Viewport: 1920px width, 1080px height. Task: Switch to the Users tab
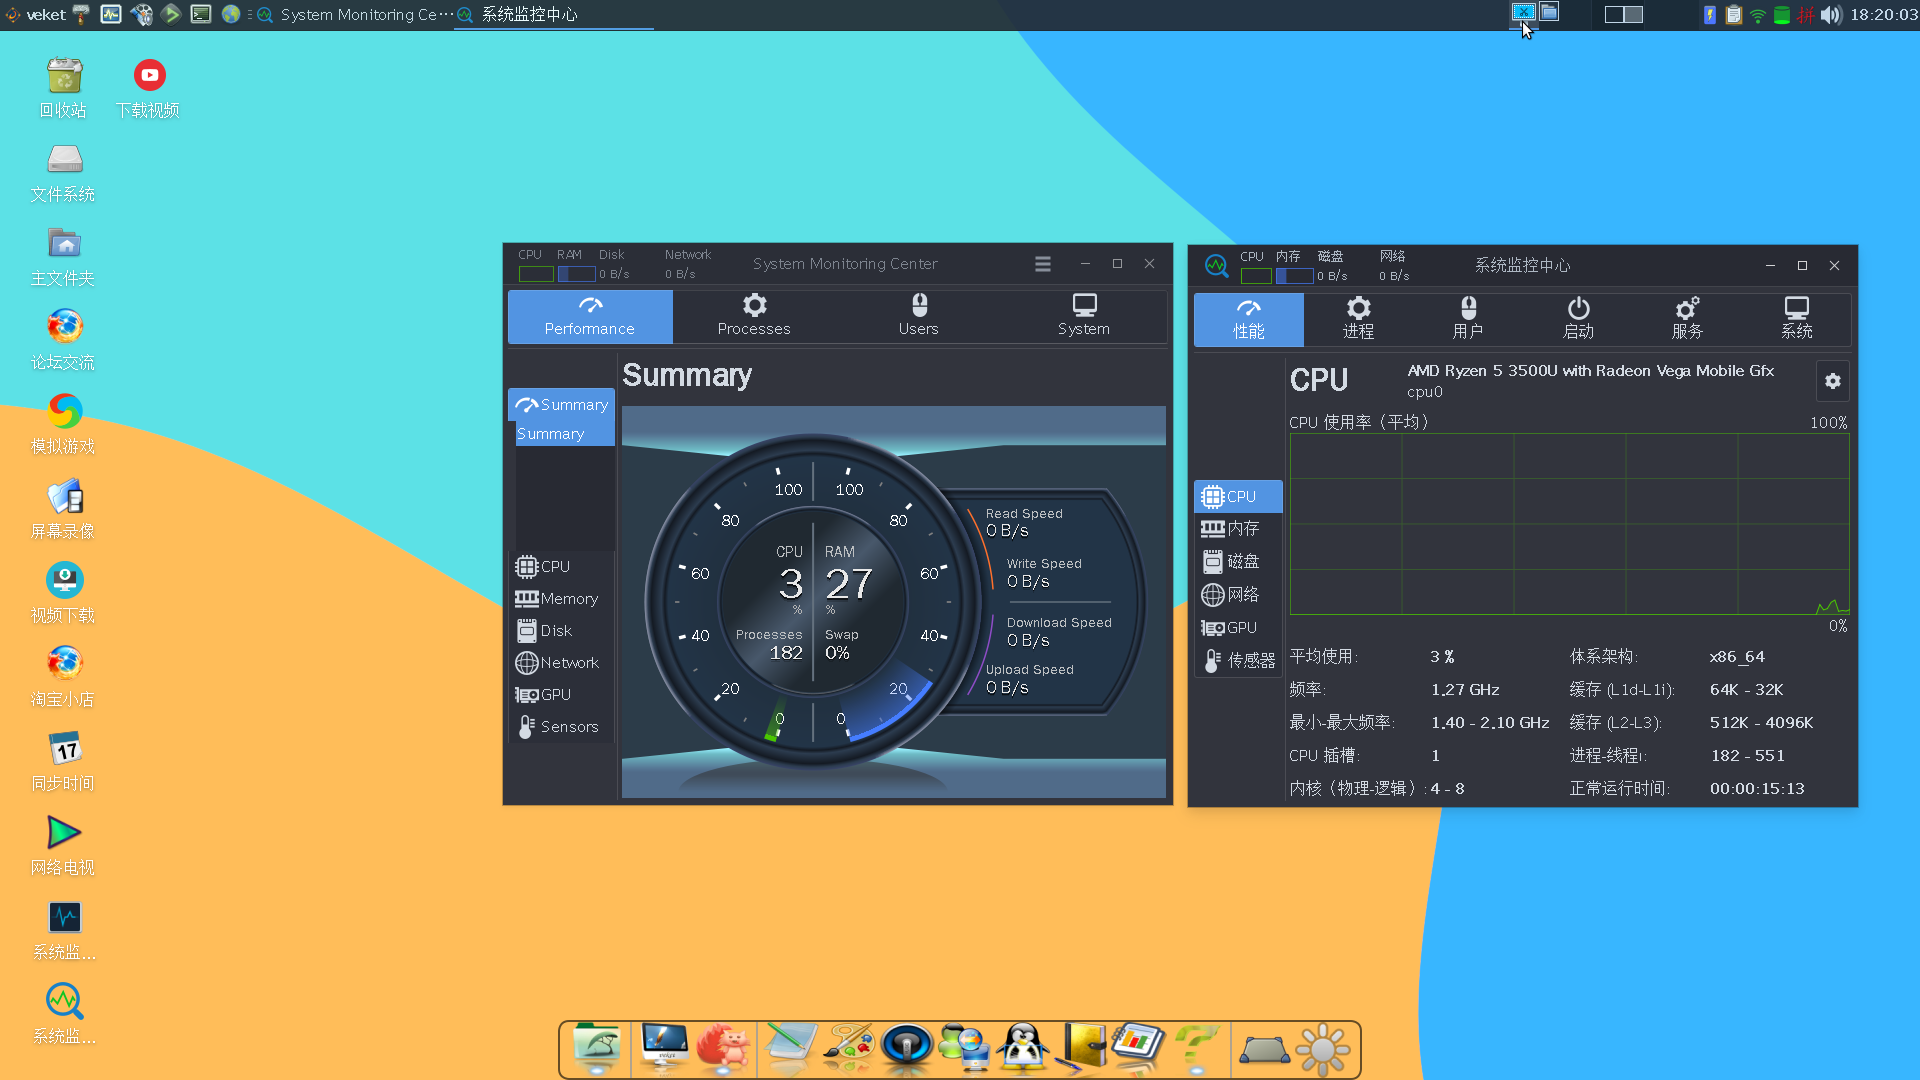(918, 315)
